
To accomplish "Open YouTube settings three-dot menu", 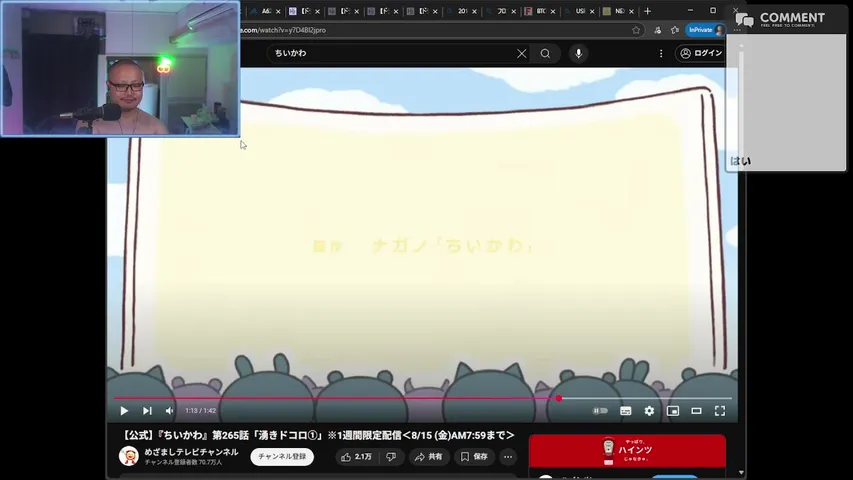I will (x=661, y=53).
